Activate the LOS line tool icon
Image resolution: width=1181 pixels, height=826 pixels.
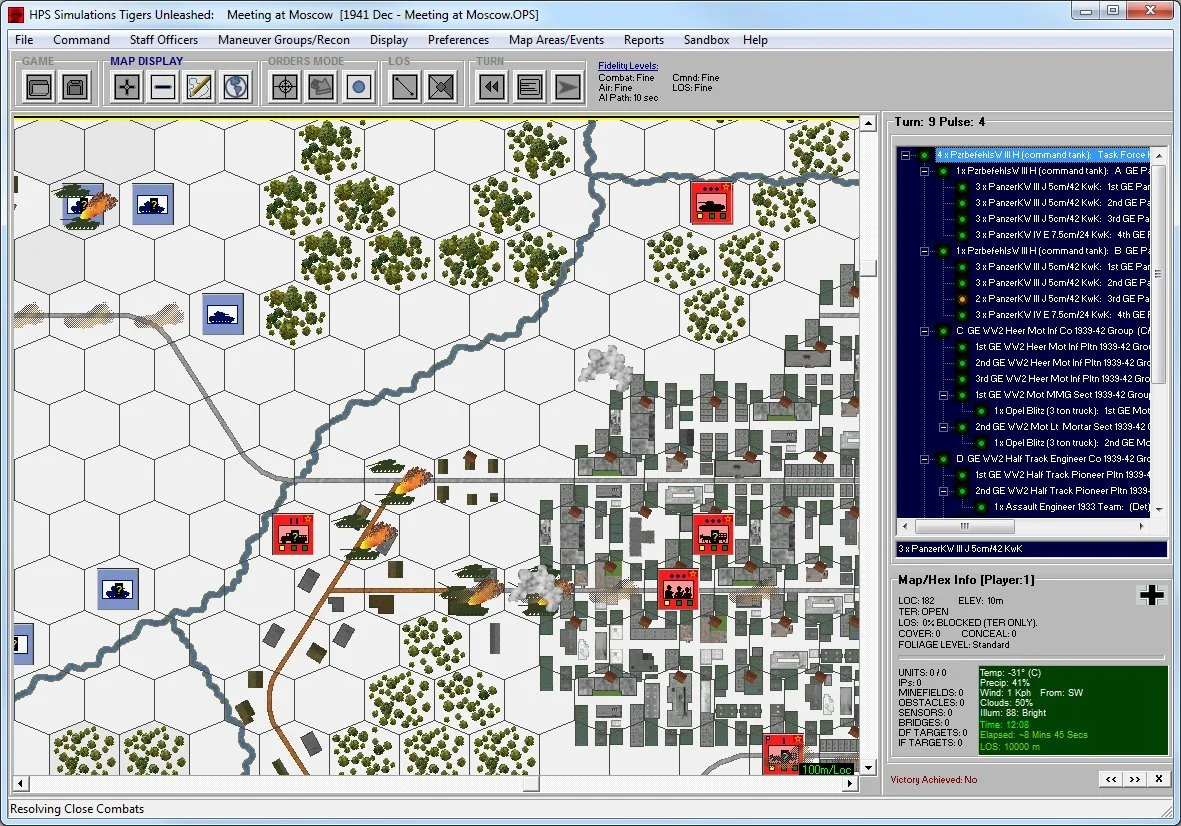pyautogui.click(x=402, y=87)
